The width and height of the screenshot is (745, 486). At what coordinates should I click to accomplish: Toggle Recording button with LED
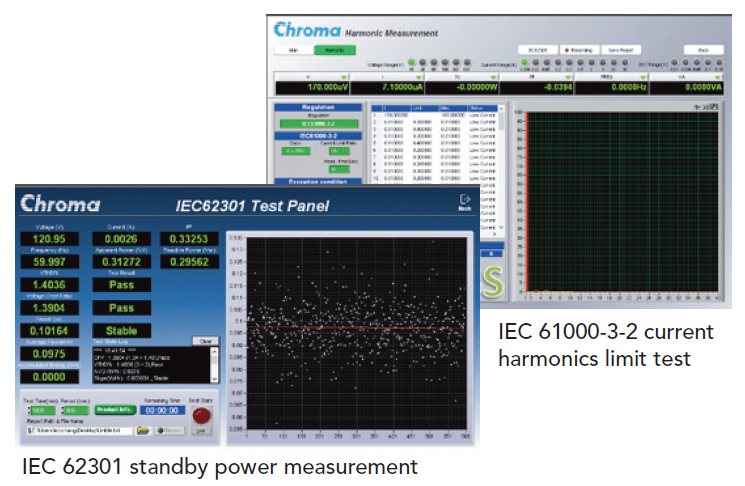click(579, 49)
